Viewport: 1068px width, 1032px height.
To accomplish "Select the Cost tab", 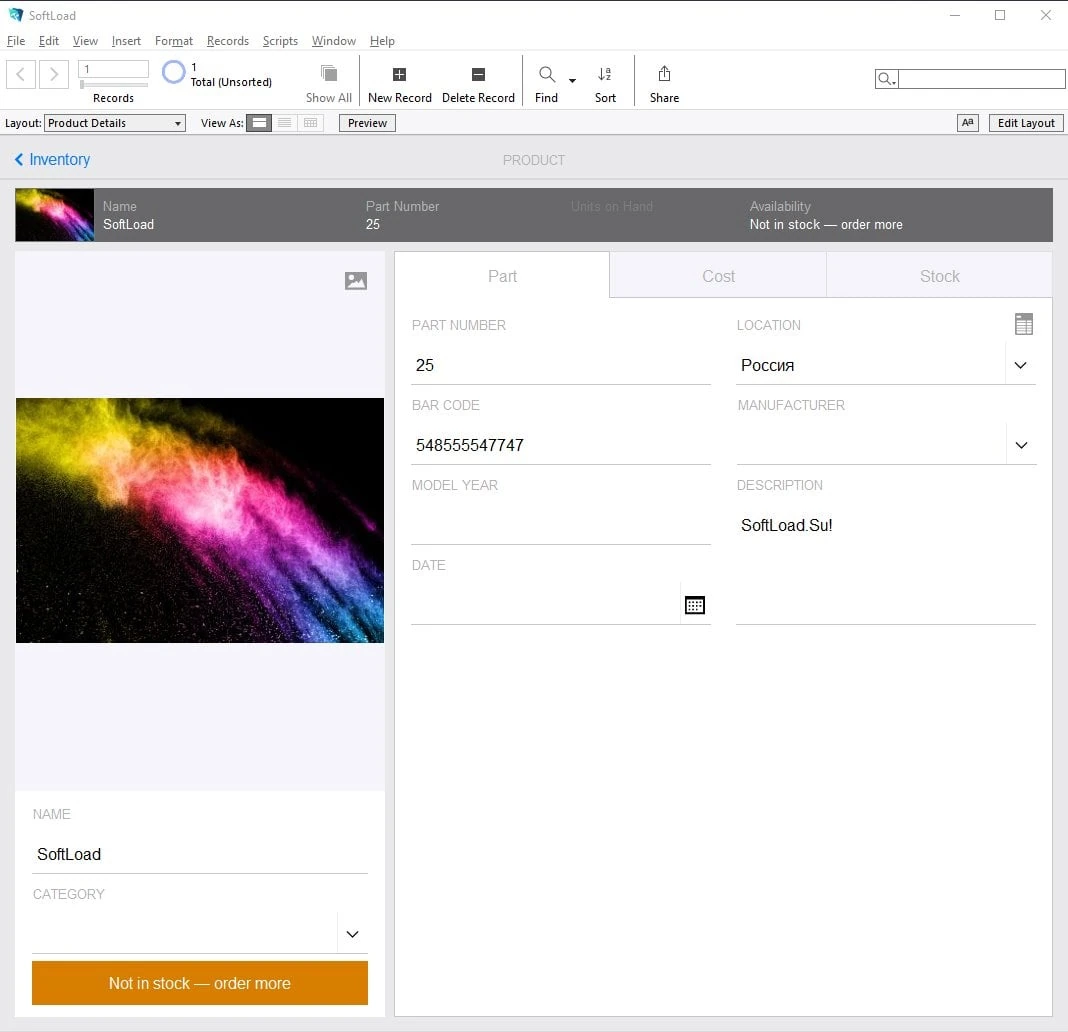I will tap(719, 276).
